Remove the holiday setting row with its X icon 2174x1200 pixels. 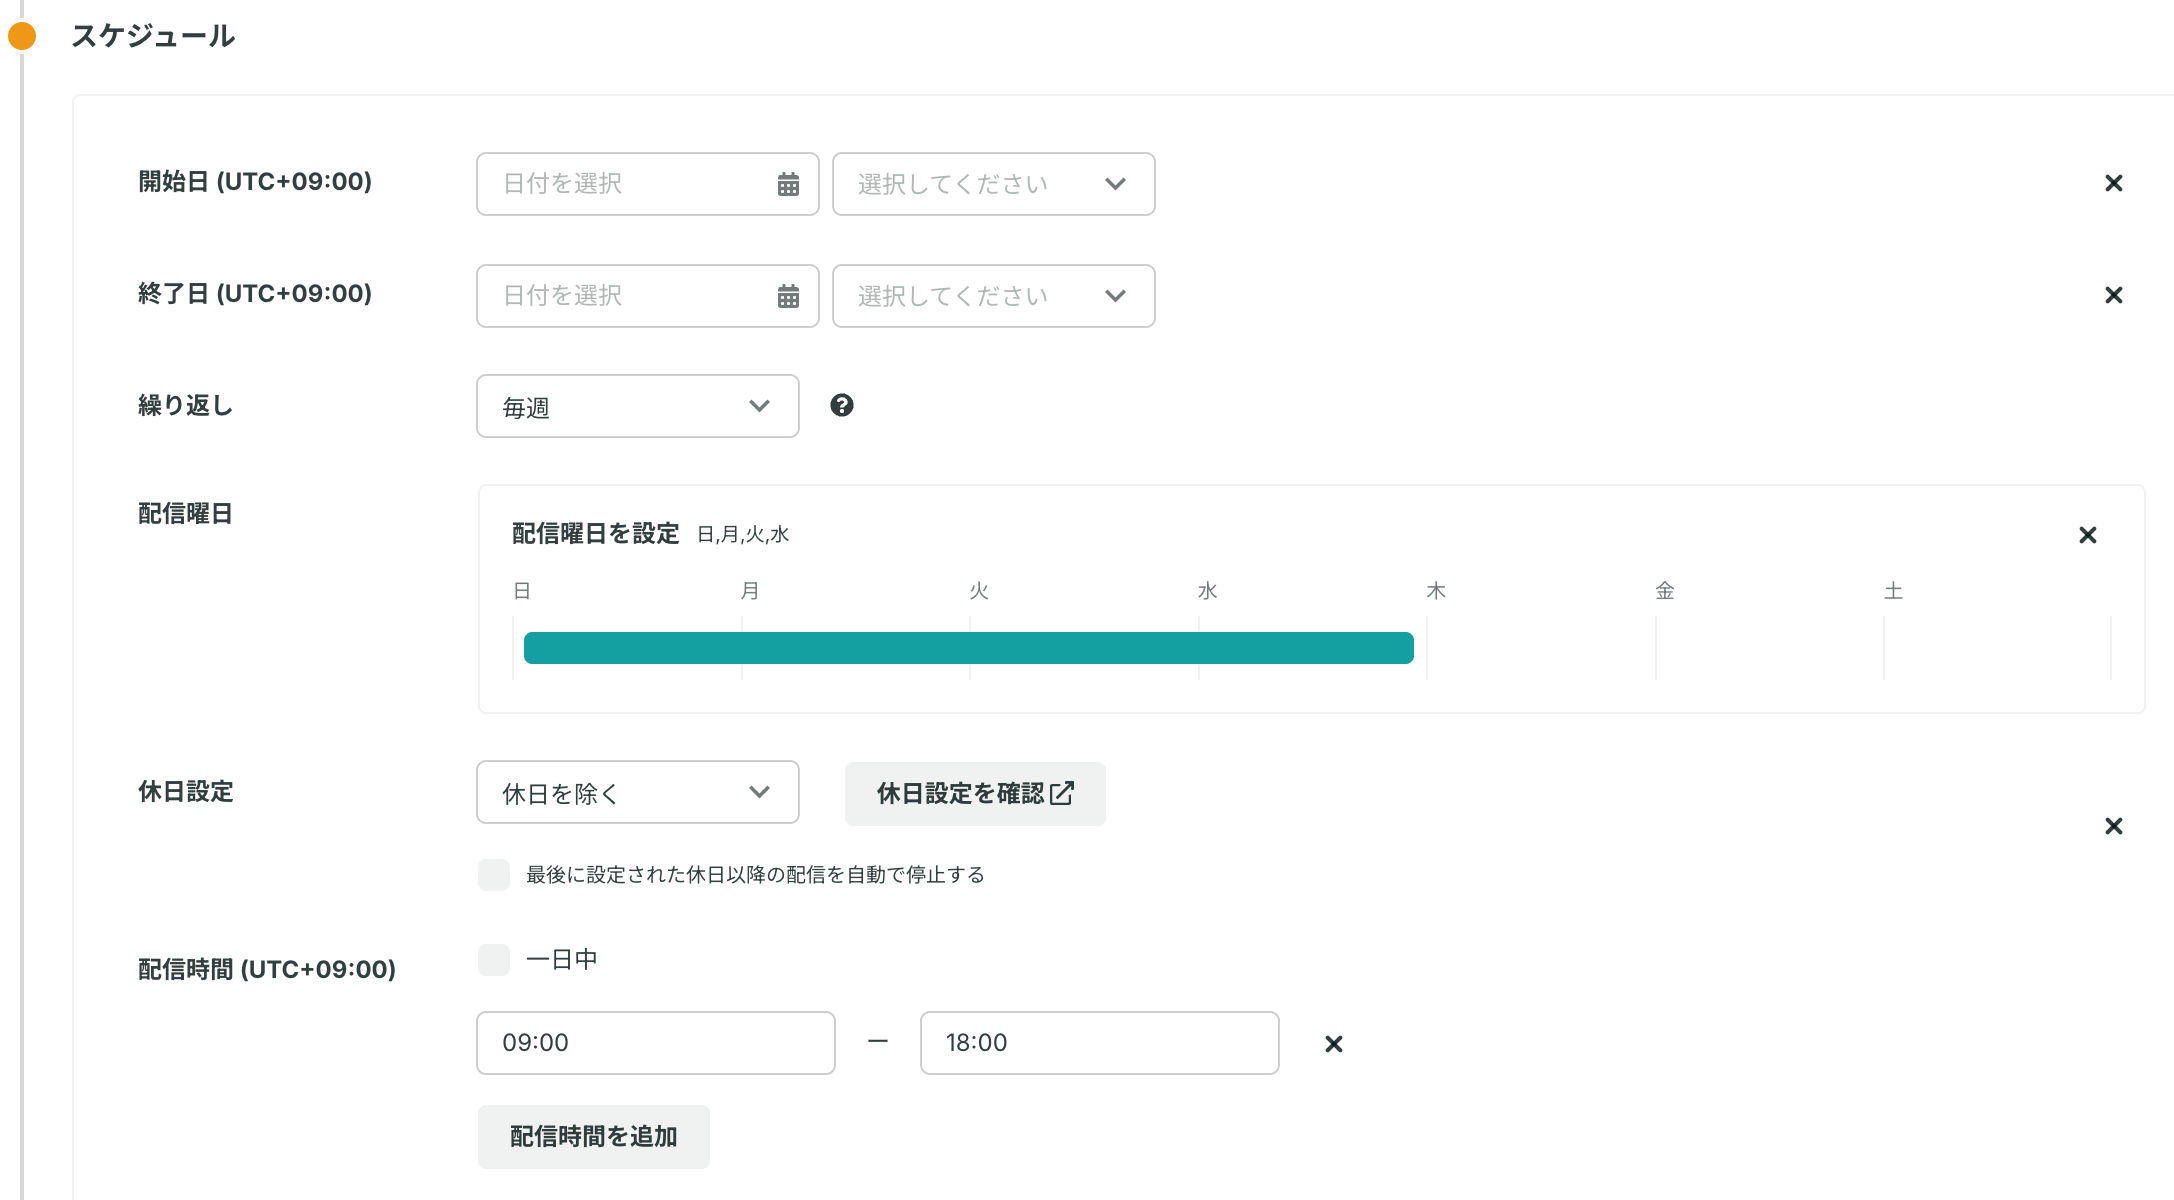[2114, 826]
